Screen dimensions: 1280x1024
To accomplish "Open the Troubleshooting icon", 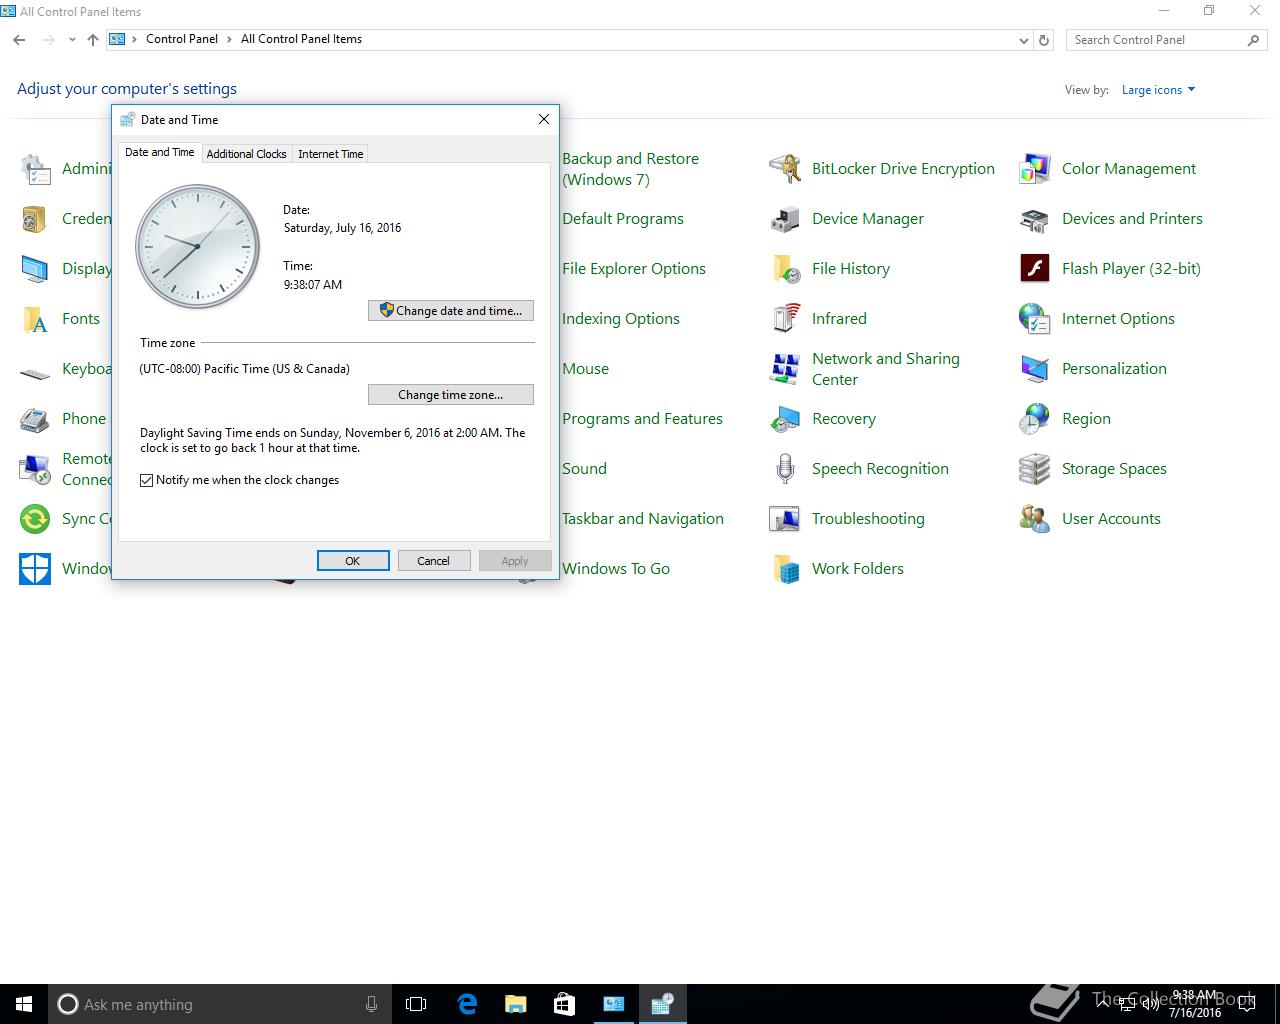I will (x=785, y=519).
